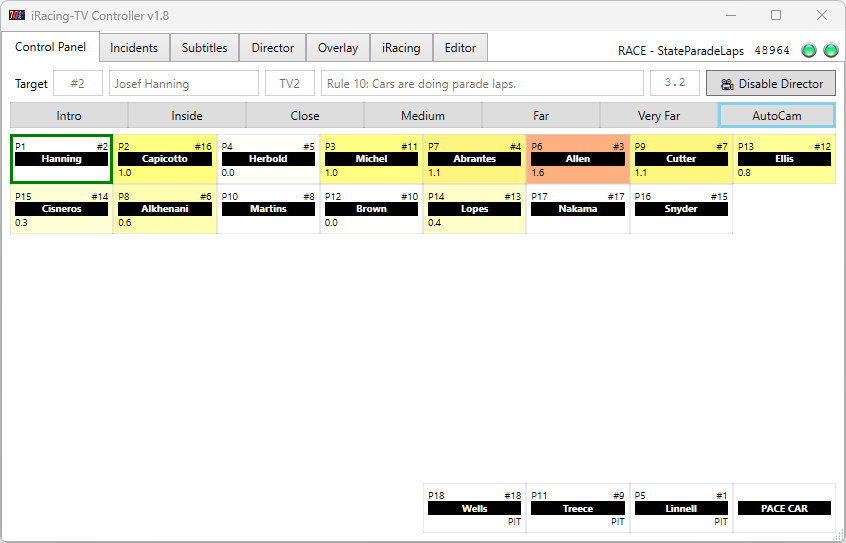Switch to the iRacing tab

pos(401,47)
